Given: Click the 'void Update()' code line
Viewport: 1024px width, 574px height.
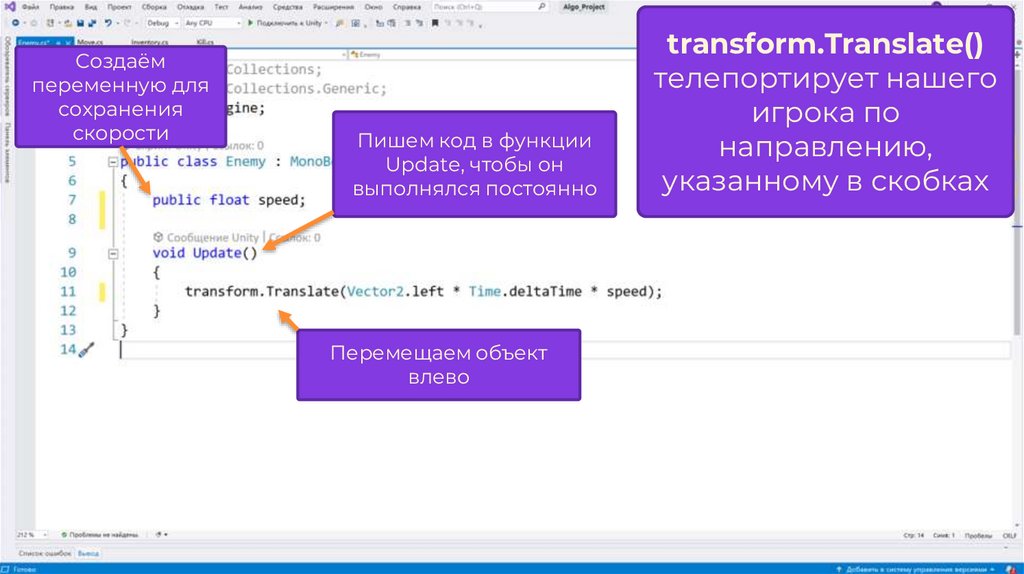Looking at the screenshot, I should coord(205,253).
